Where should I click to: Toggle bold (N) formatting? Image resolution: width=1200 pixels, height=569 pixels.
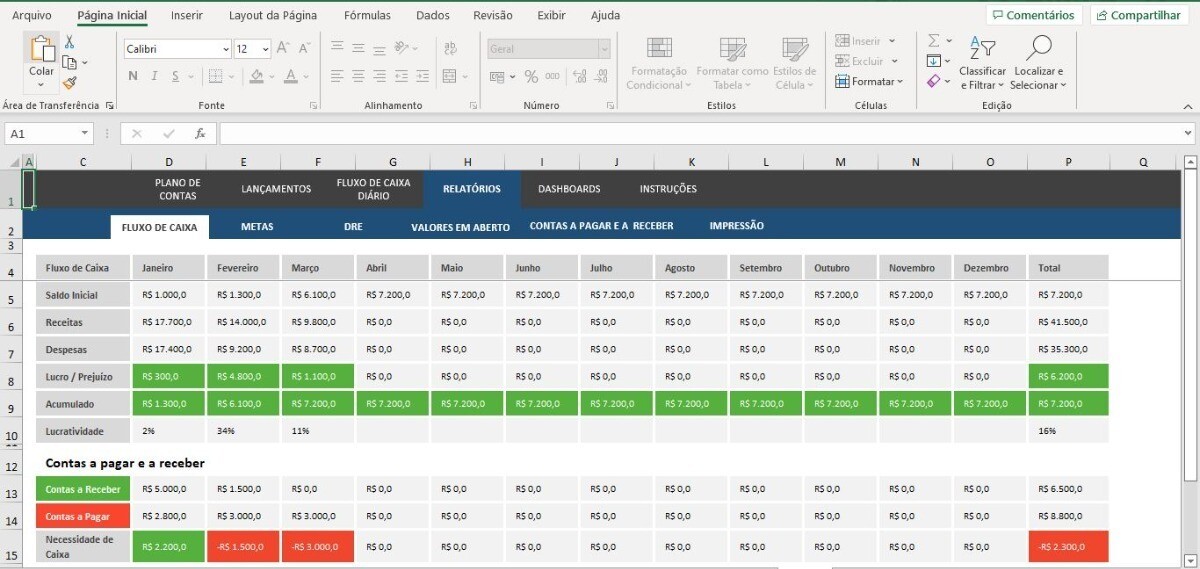coord(133,76)
